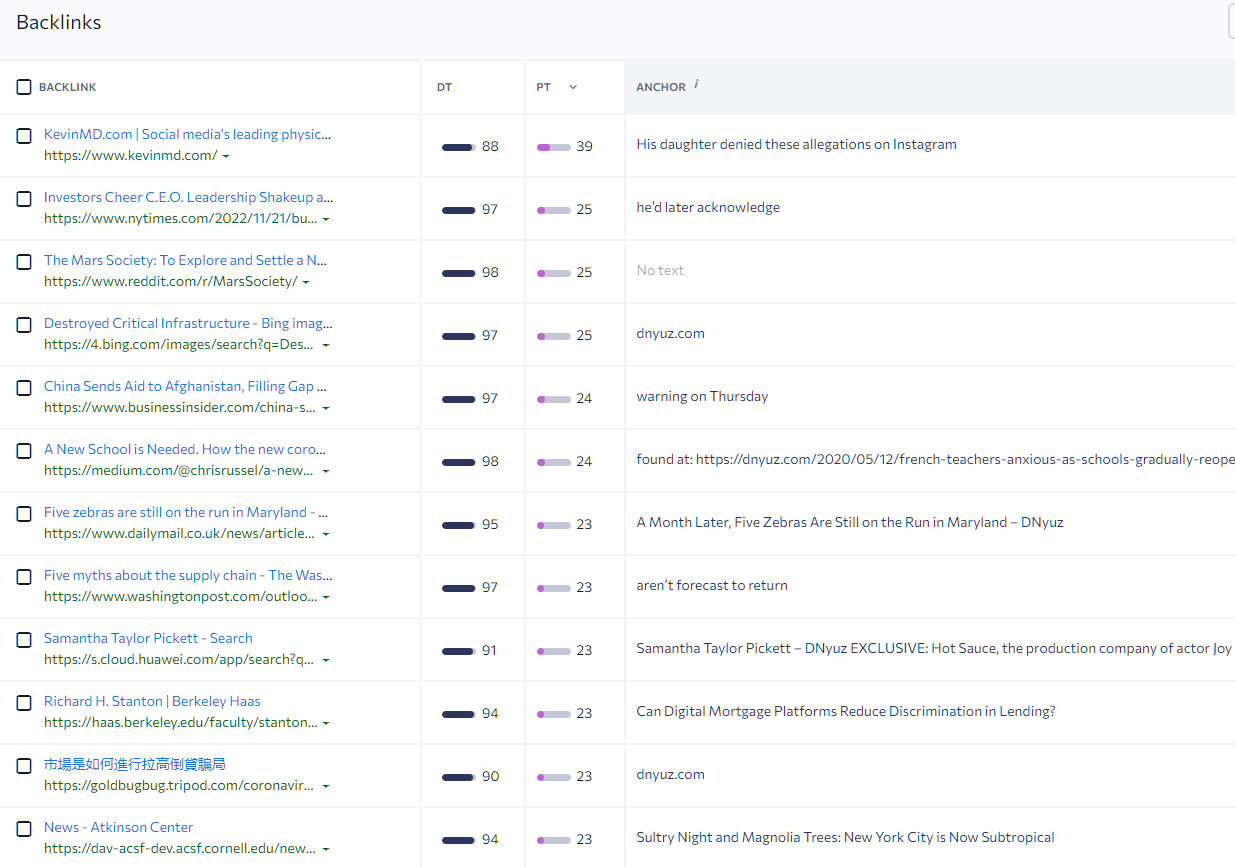Open A New School is Needed link
The width and height of the screenshot is (1235, 867).
click(x=185, y=449)
